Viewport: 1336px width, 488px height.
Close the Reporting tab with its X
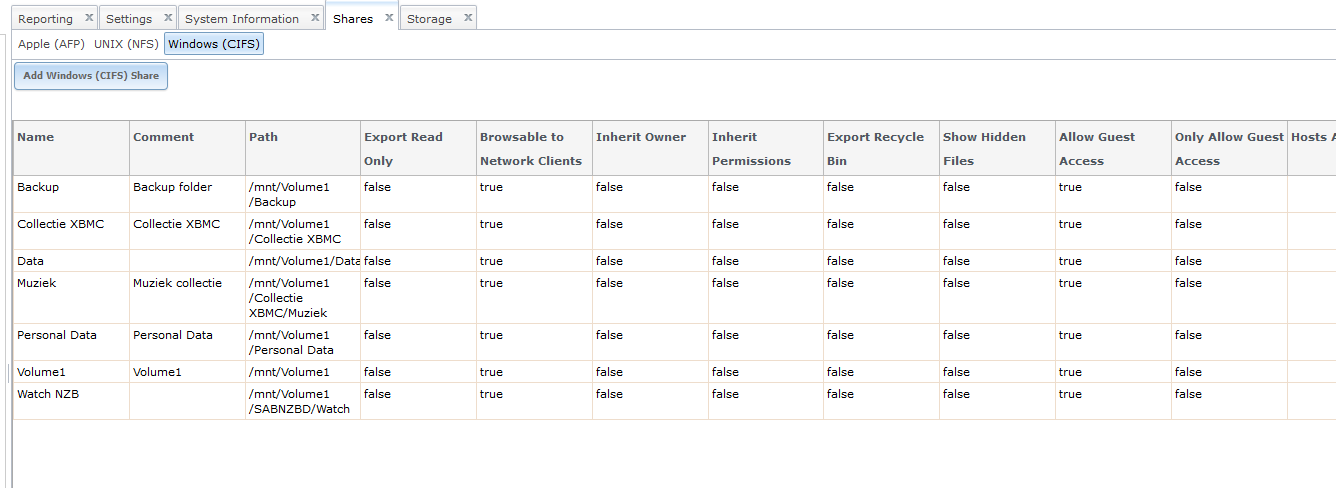[89, 18]
